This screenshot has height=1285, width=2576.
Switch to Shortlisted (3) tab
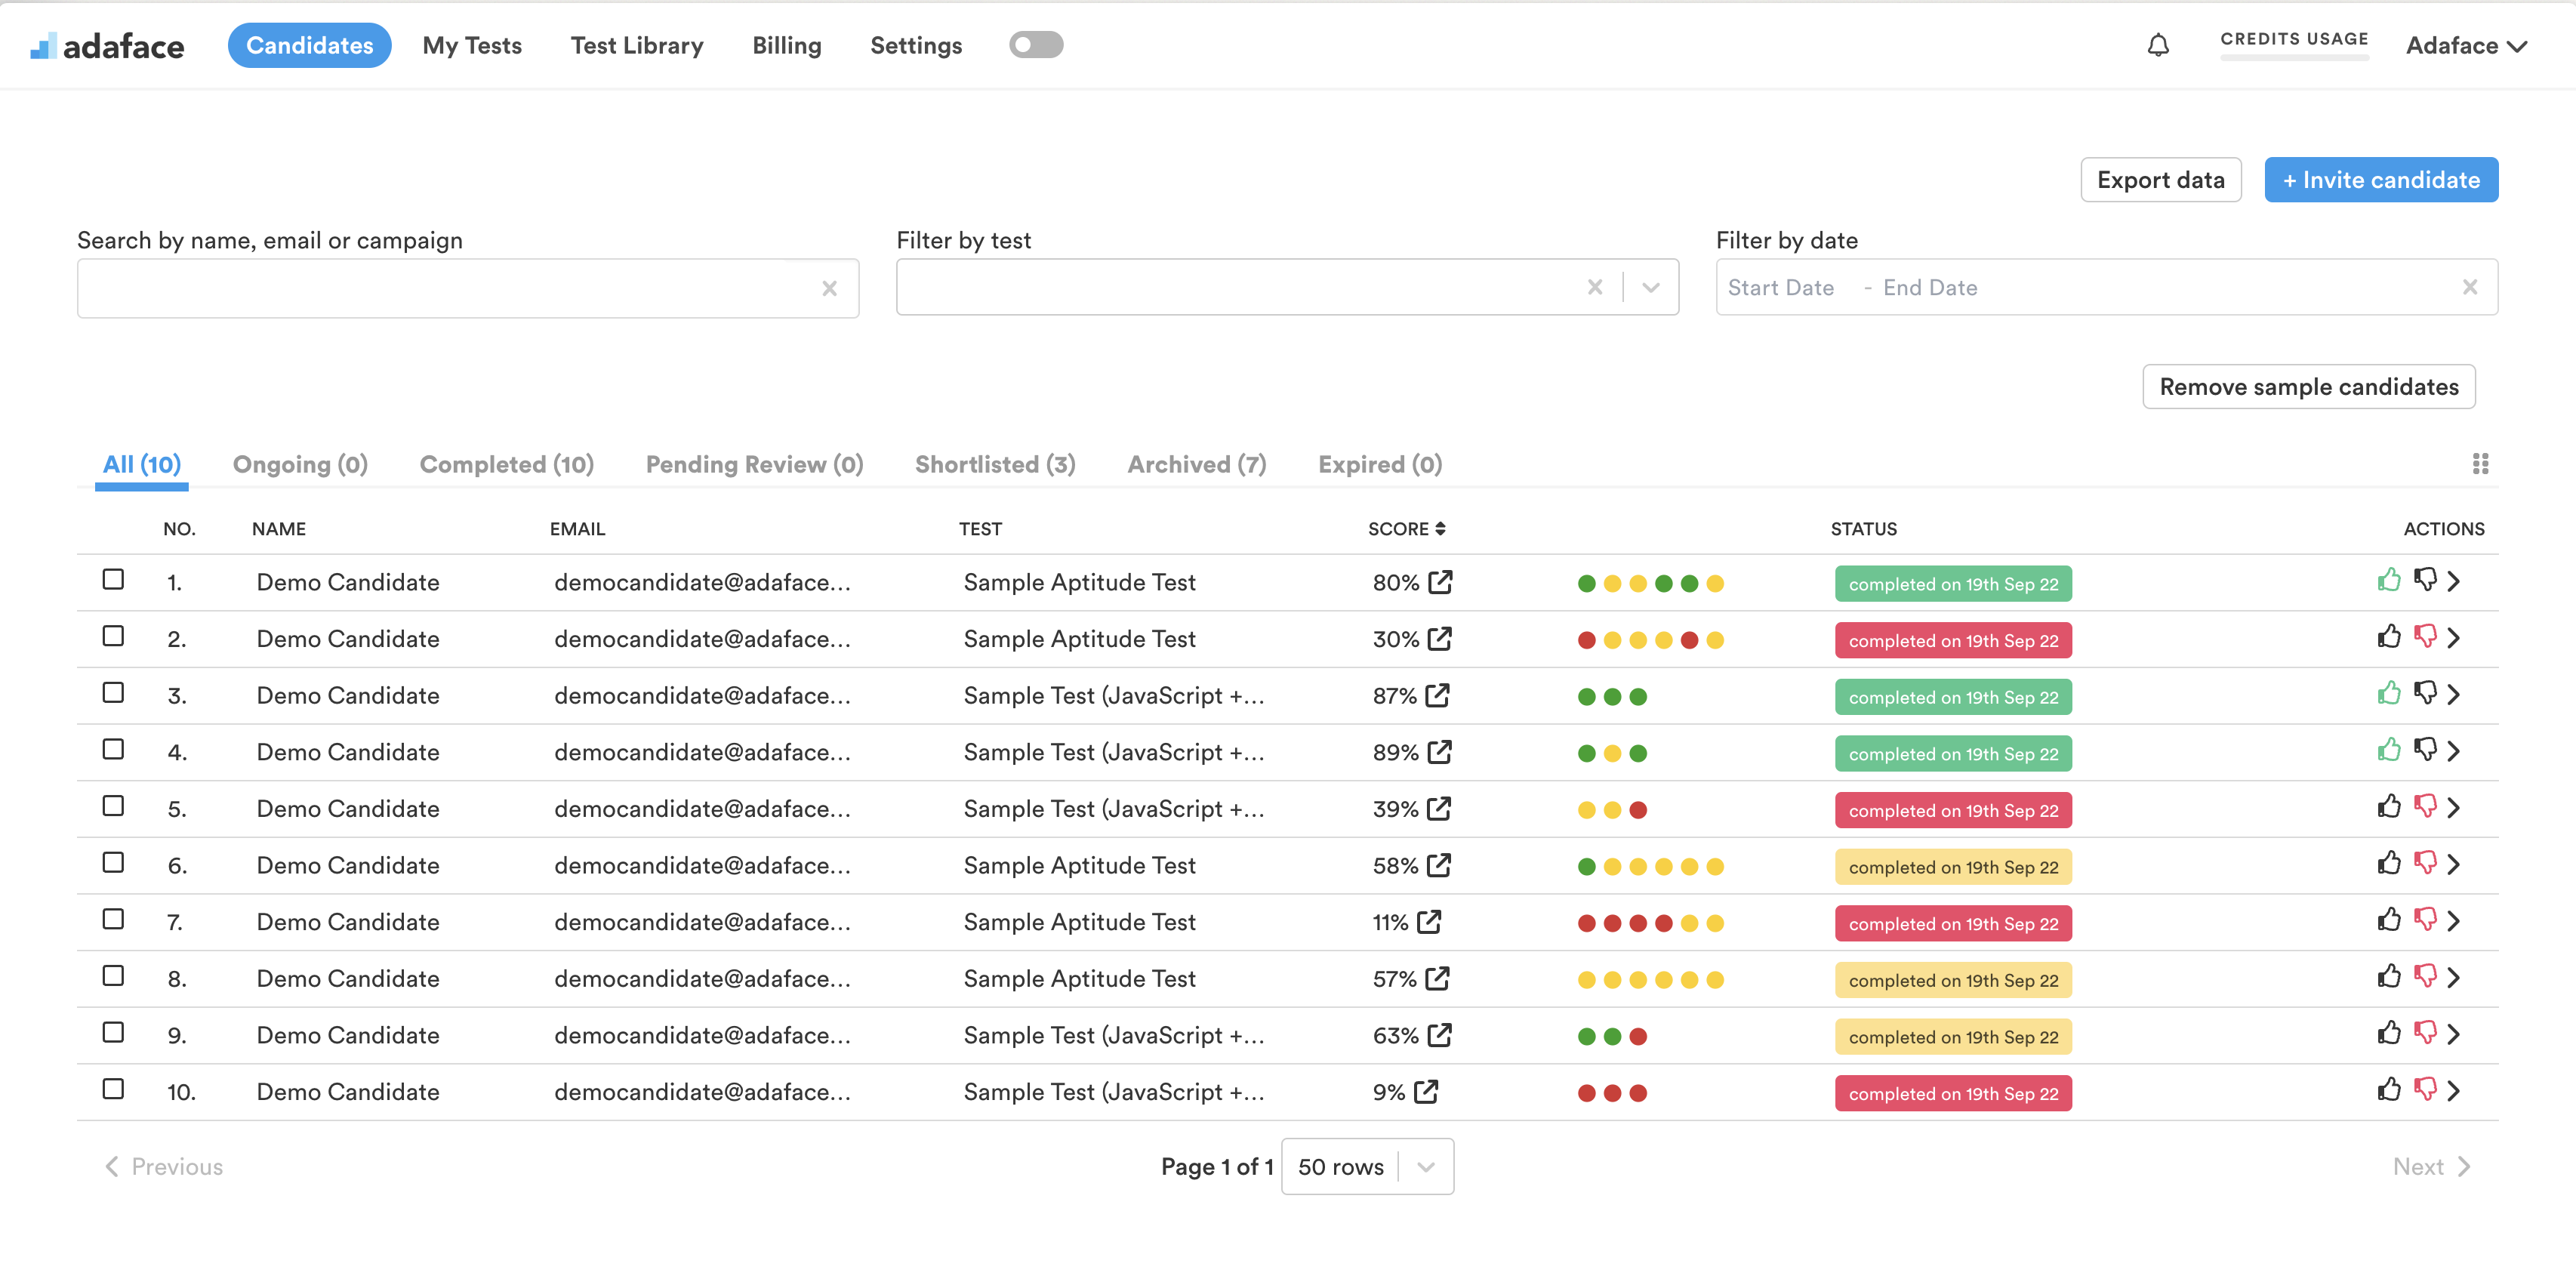(x=995, y=465)
